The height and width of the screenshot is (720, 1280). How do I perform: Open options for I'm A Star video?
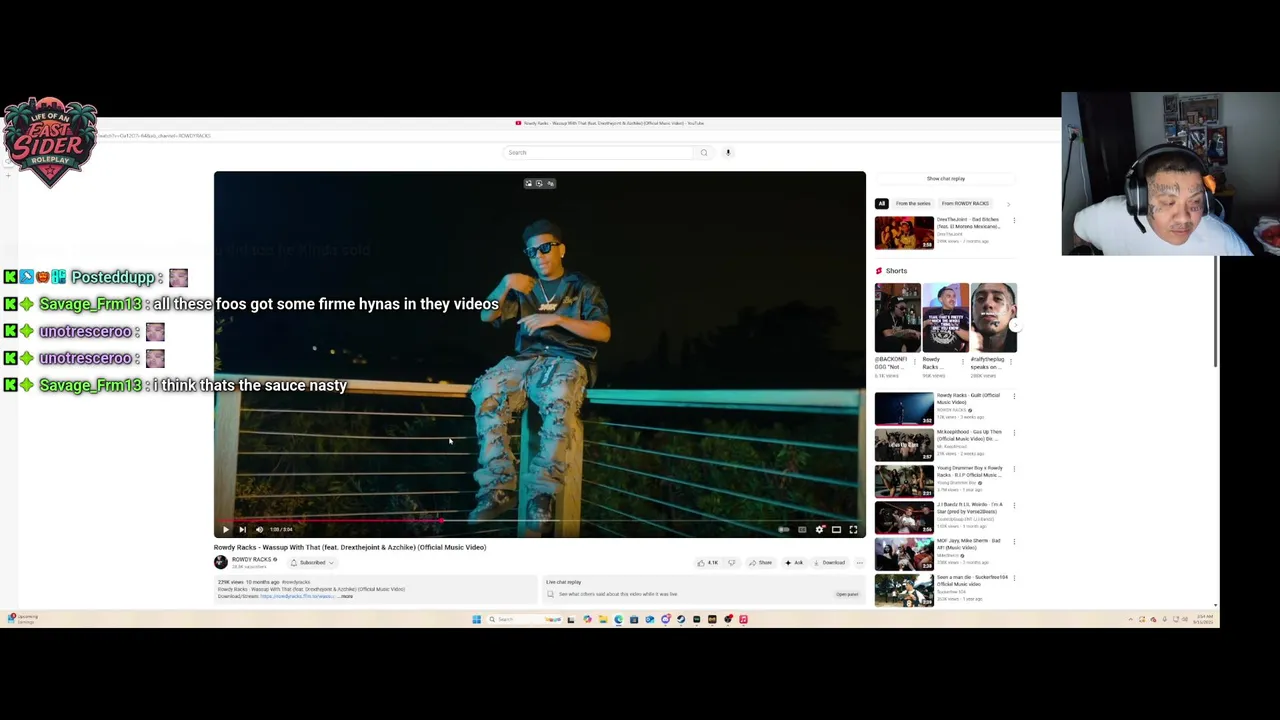click(1014, 506)
